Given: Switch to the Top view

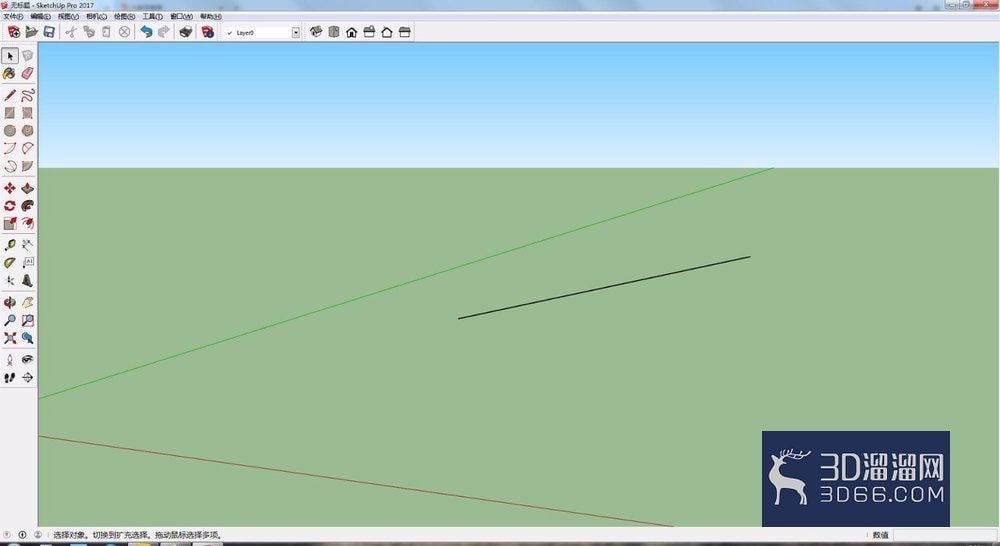Looking at the screenshot, I should [x=334, y=32].
